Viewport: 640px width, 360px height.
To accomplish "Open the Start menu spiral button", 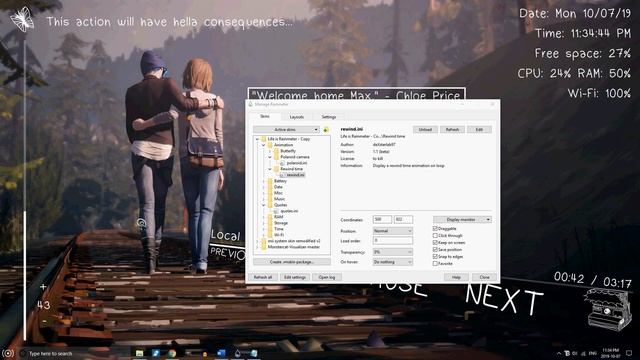I will (7, 353).
